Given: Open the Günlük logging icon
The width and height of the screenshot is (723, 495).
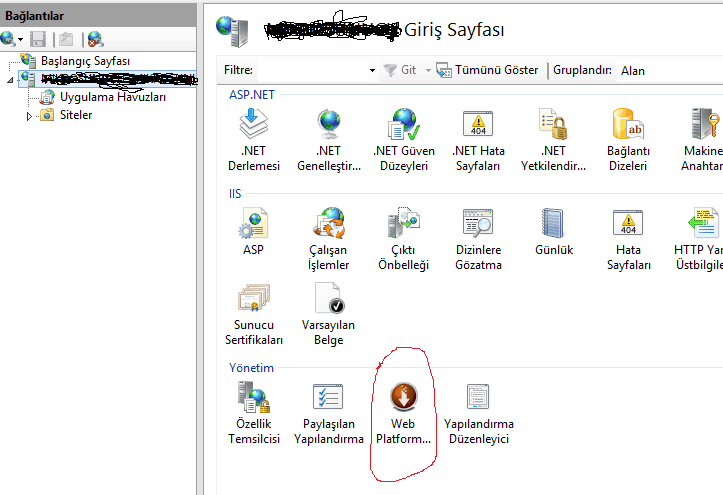Looking at the screenshot, I should 553,225.
